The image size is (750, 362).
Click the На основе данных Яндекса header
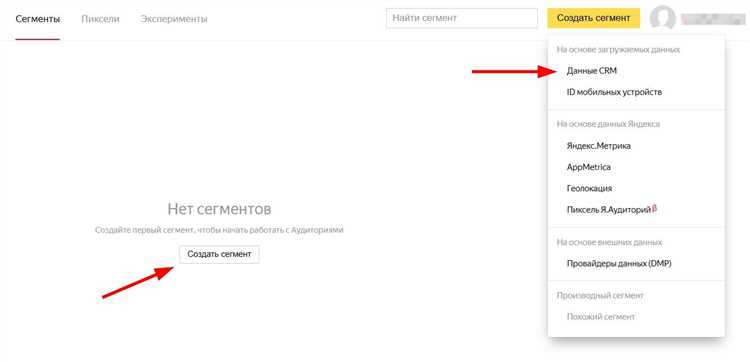pyautogui.click(x=608, y=124)
